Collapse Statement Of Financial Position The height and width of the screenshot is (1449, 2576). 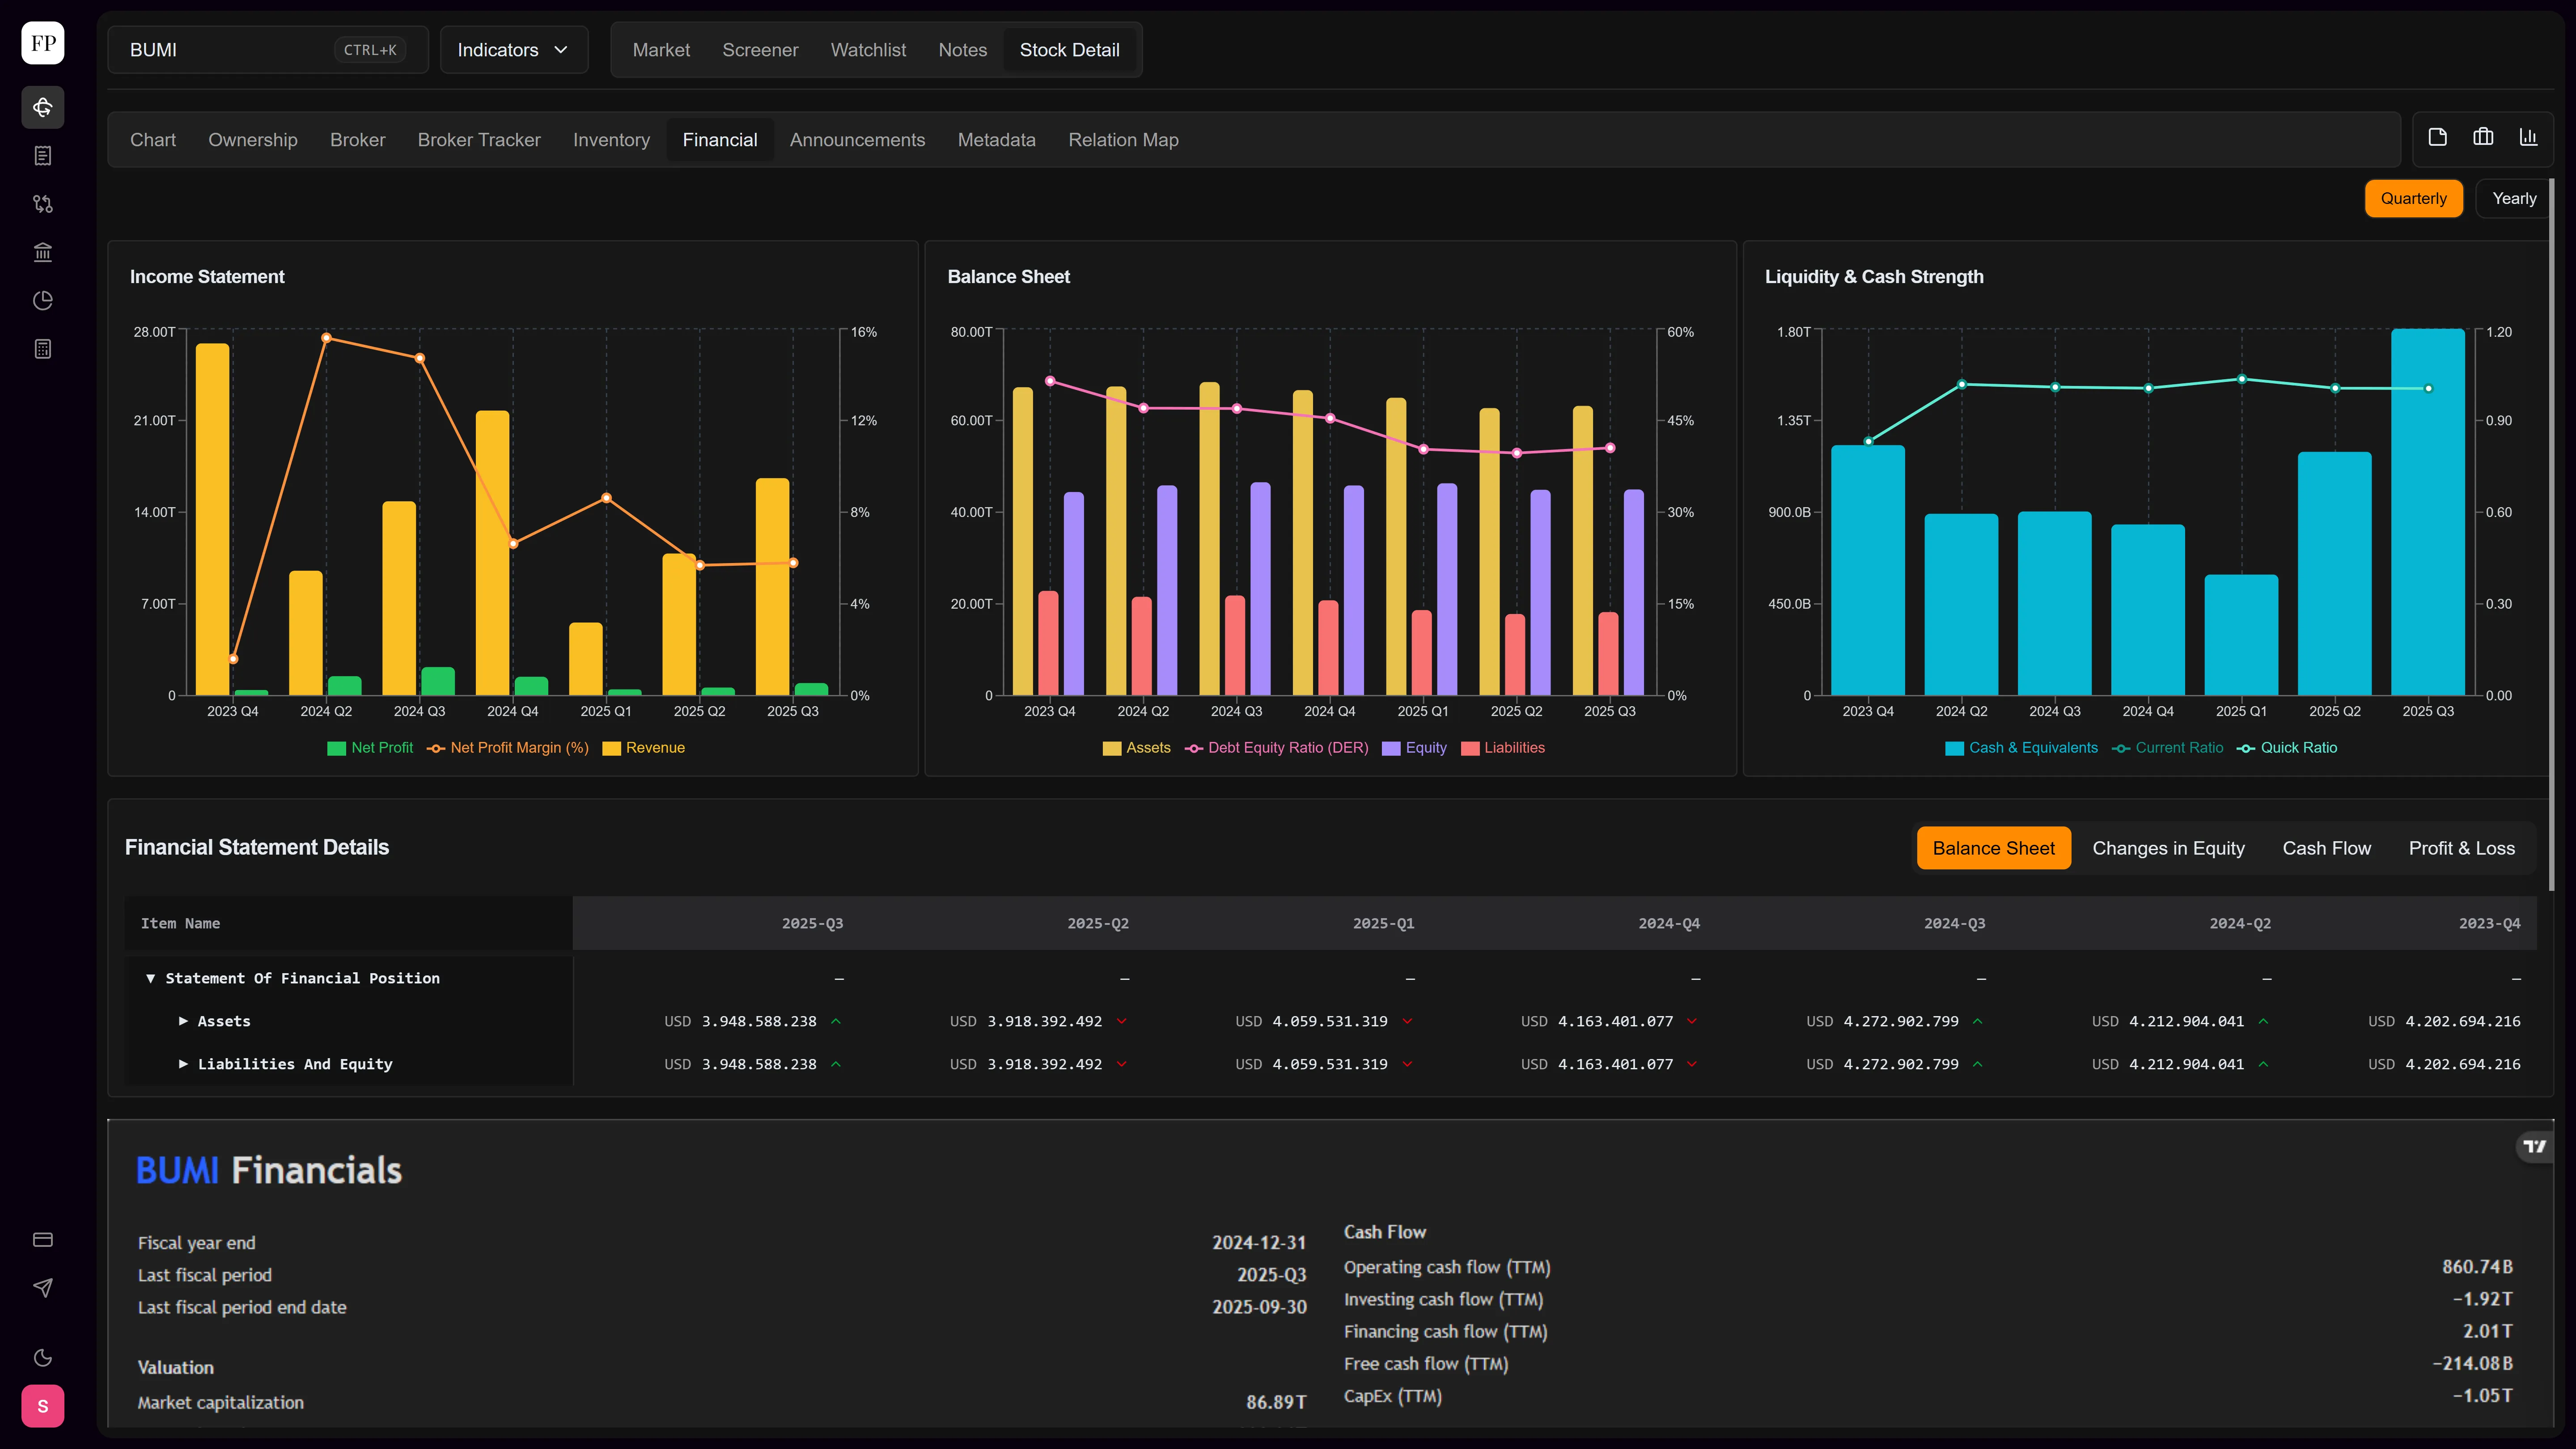(293, 978)
